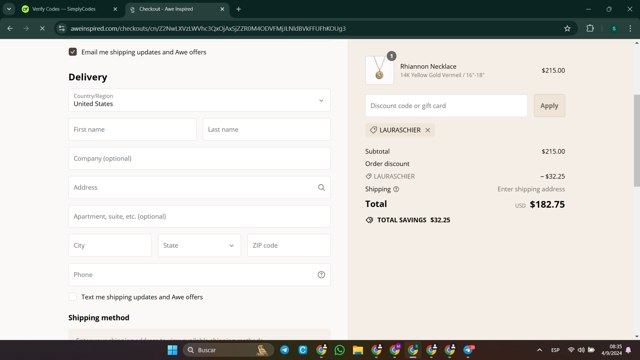Viewport: 640px width, 360px height.
Task: Open the tab search dropdown arrow
Action: pos(9,9)
